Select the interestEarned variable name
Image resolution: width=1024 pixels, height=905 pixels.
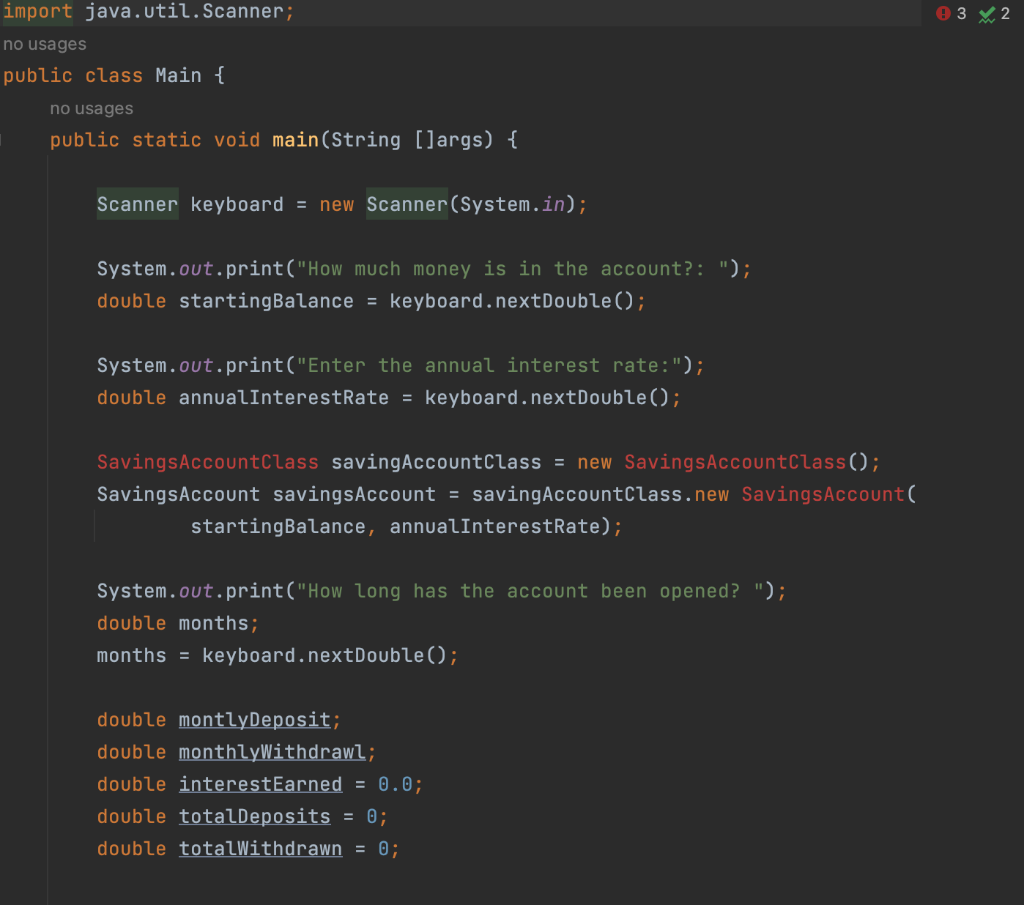(x=260, y=783)
